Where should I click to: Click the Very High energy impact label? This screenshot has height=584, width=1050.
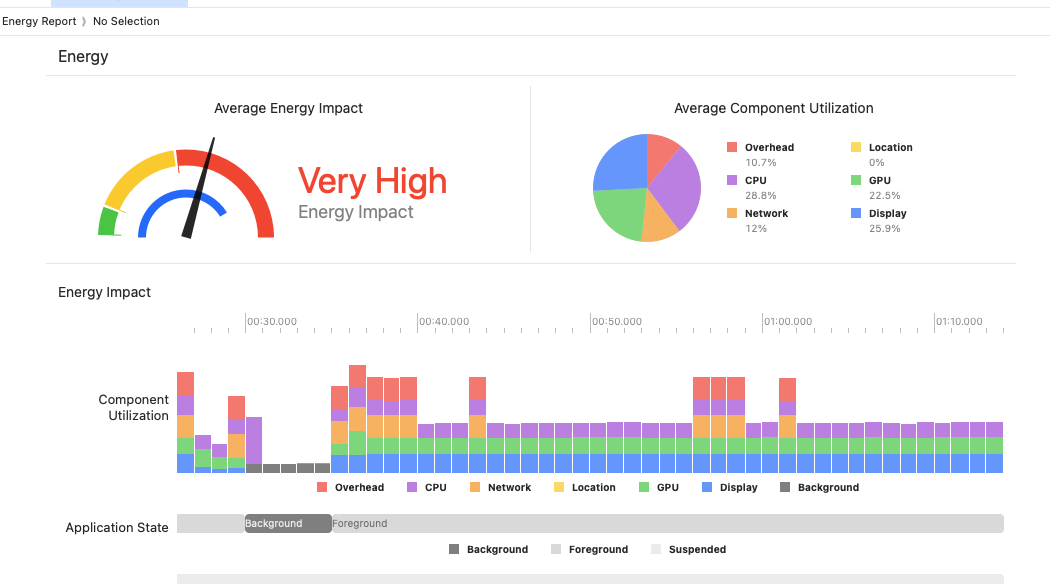[x=372, y=181]
